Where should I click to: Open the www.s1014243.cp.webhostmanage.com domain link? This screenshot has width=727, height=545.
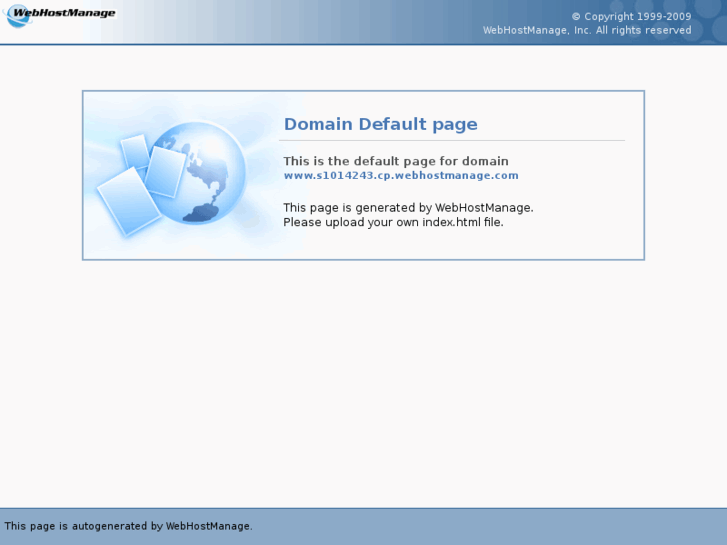[x=401, y=176]
